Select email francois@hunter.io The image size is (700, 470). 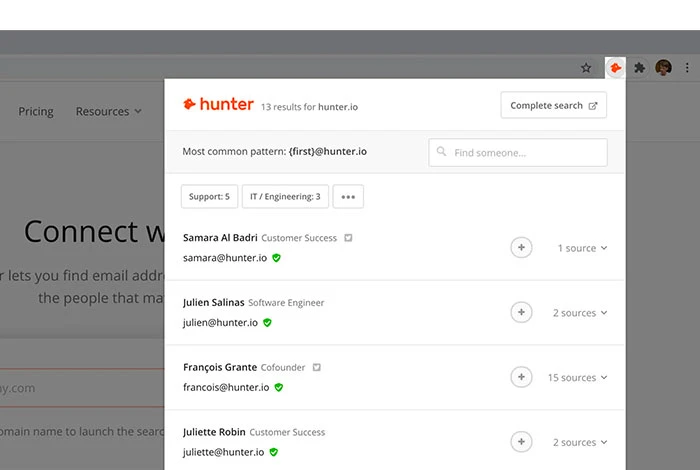226,387
